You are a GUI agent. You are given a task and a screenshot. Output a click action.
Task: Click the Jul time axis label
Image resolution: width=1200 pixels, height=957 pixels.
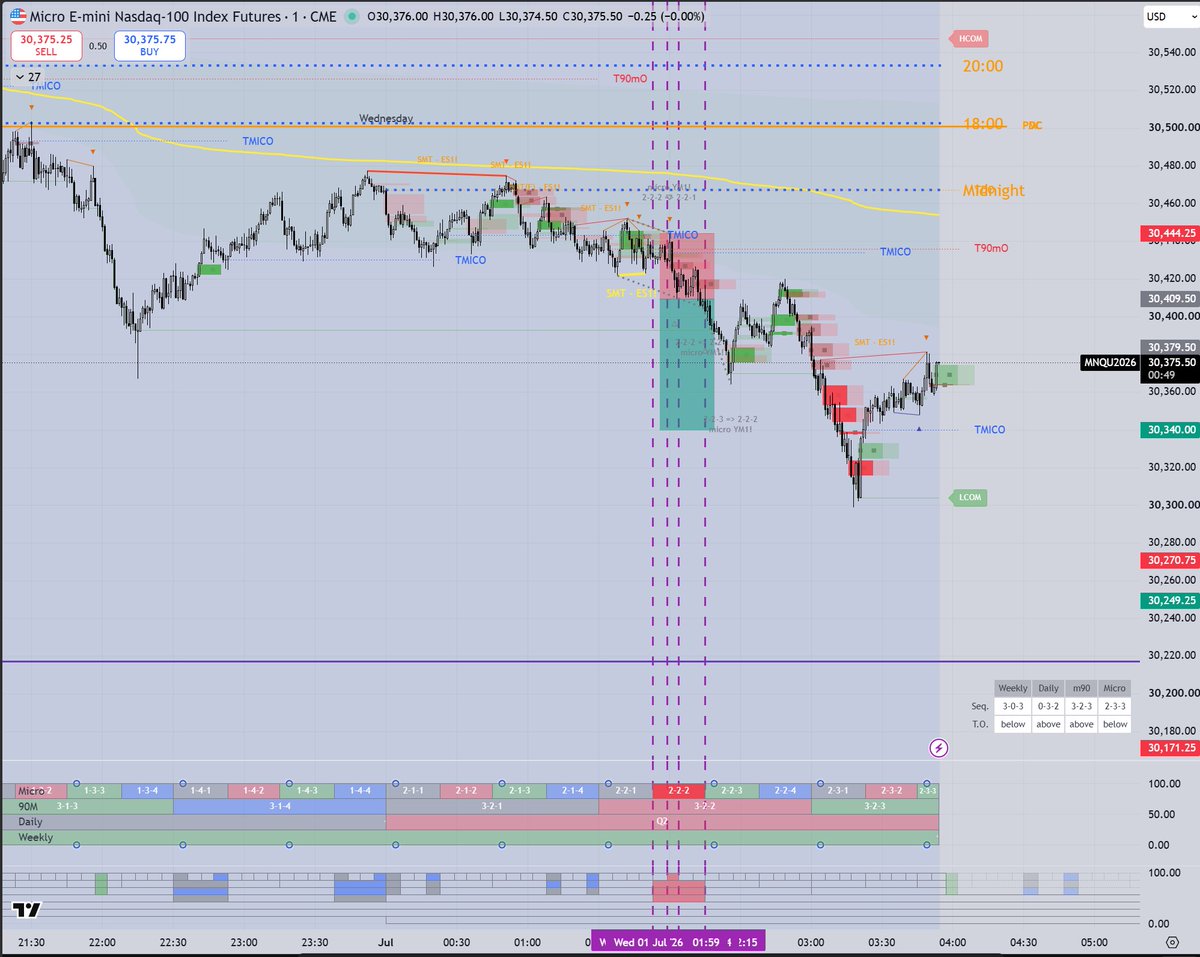pos(386,942)
